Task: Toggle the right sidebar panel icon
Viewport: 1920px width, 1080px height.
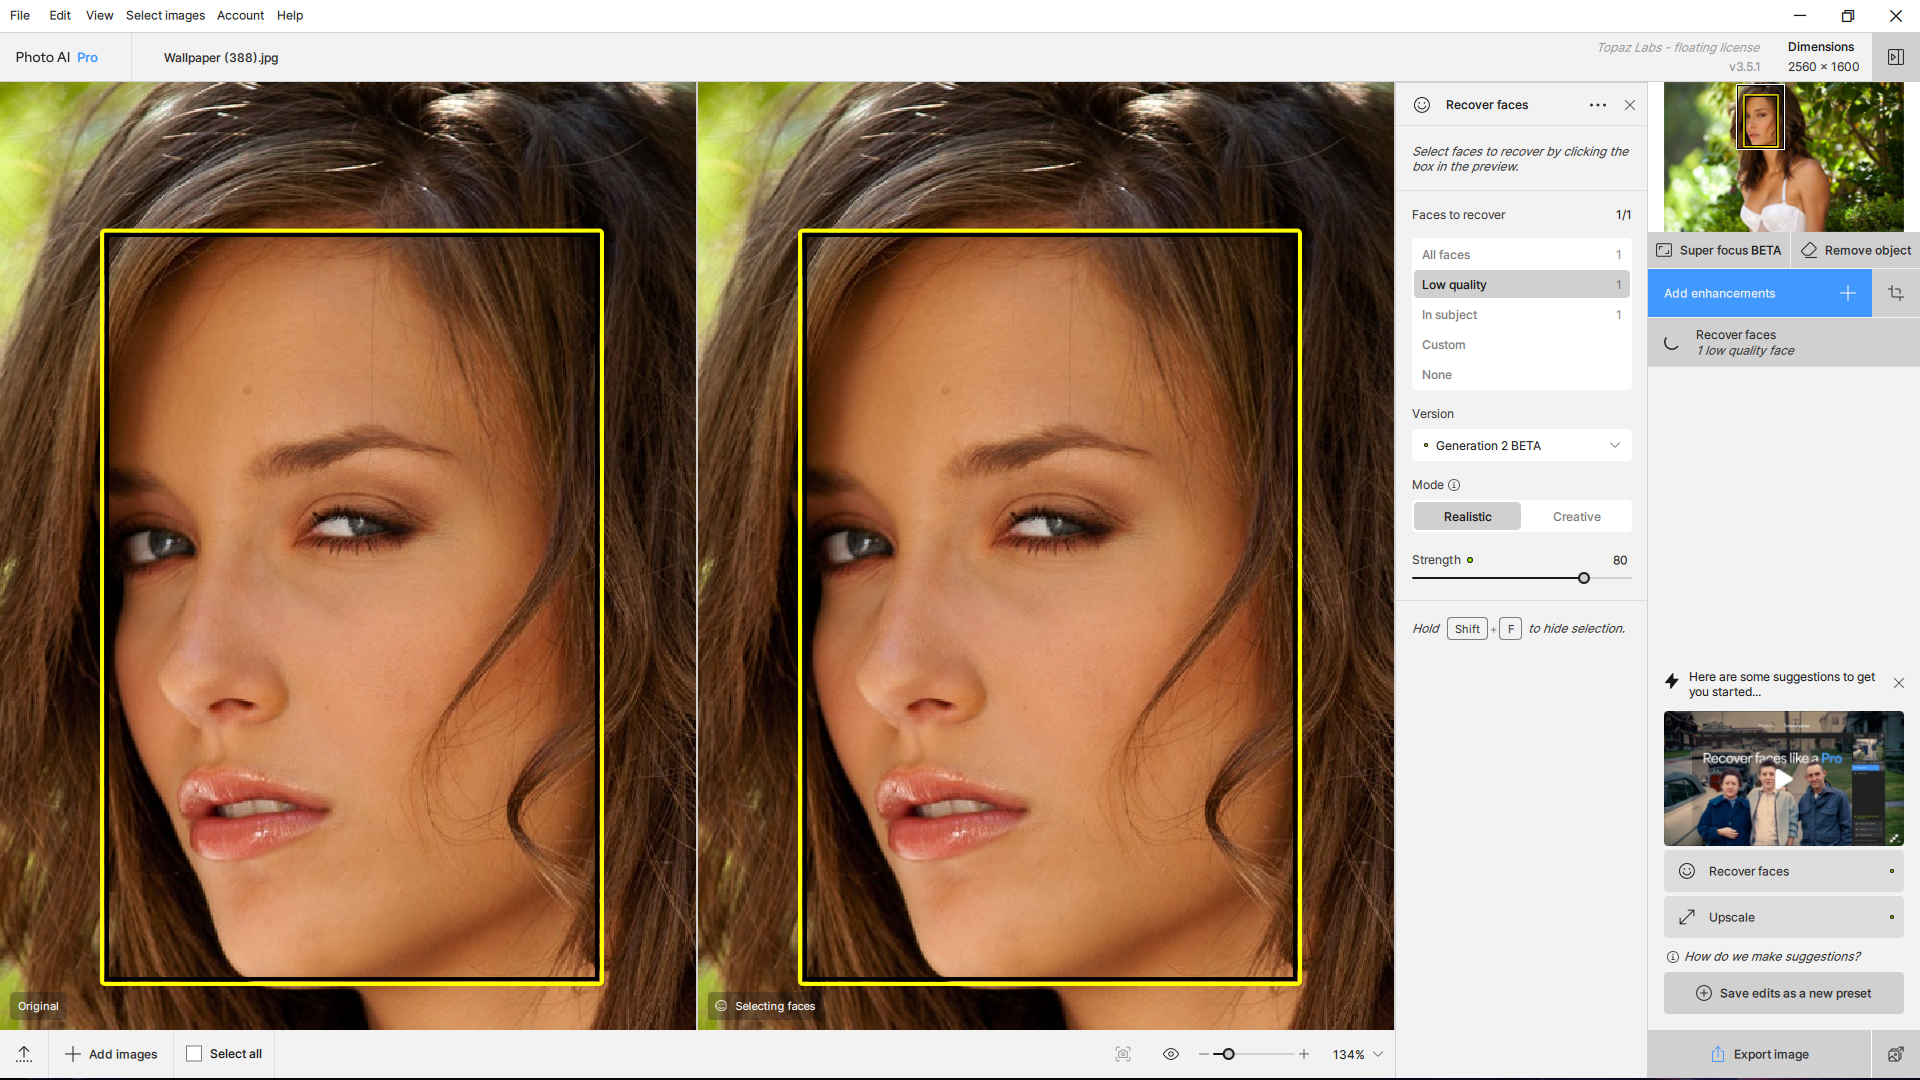Action: coord(1895,57)
